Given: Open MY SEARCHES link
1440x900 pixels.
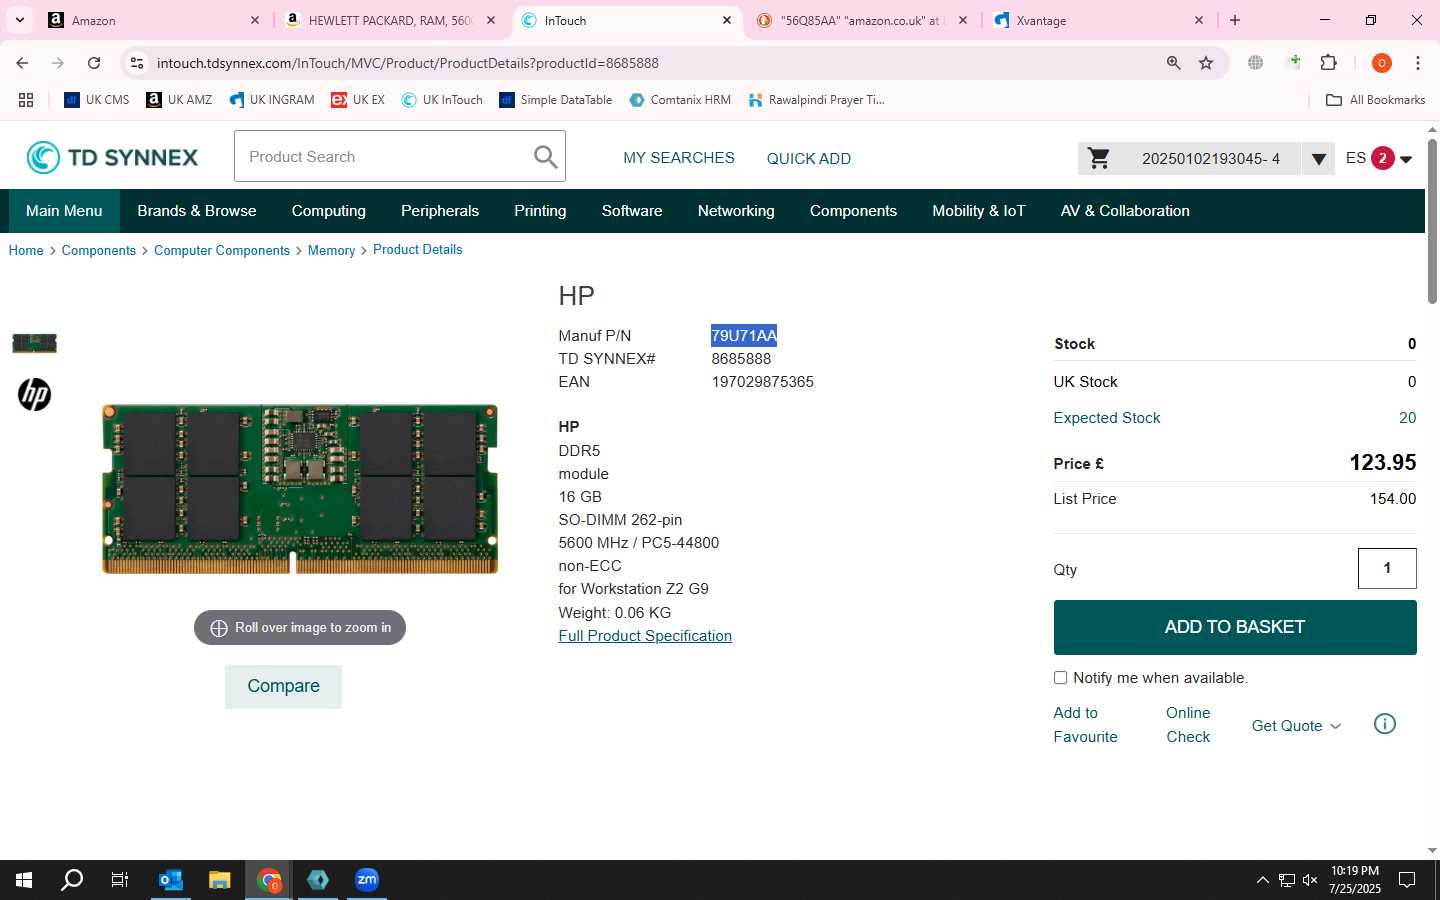Looking at the screenshot, I should [679, 158].
